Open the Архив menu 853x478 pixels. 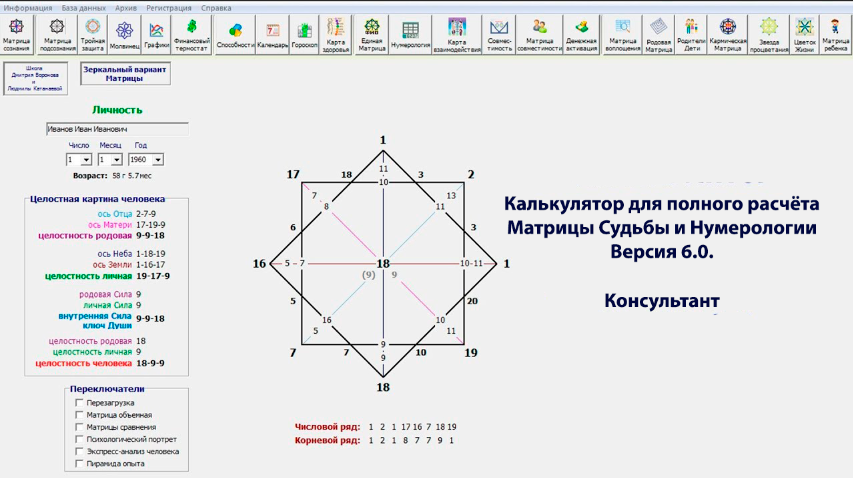126,8
